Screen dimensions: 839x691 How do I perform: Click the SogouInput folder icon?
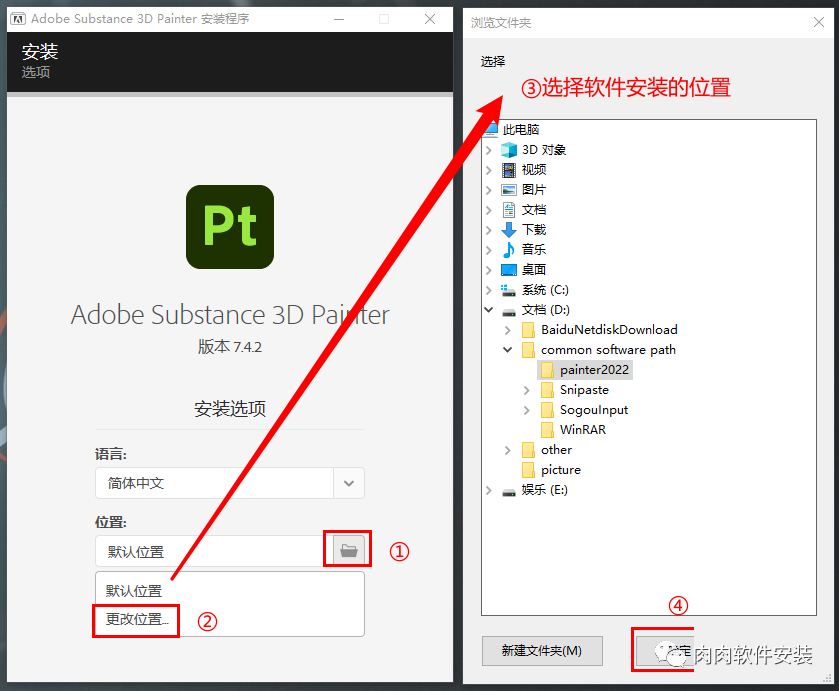[x=547, y=410]
